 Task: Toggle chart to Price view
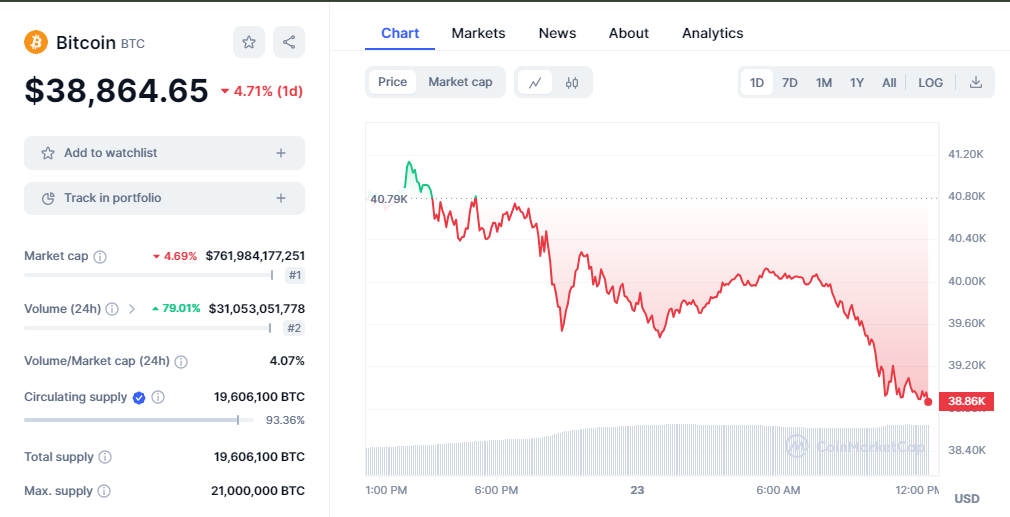[392, 82]
